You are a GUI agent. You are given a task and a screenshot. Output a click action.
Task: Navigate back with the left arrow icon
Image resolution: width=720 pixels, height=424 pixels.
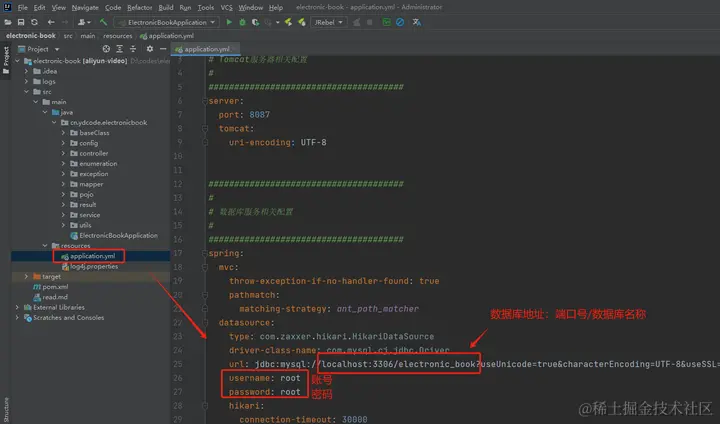51,22
